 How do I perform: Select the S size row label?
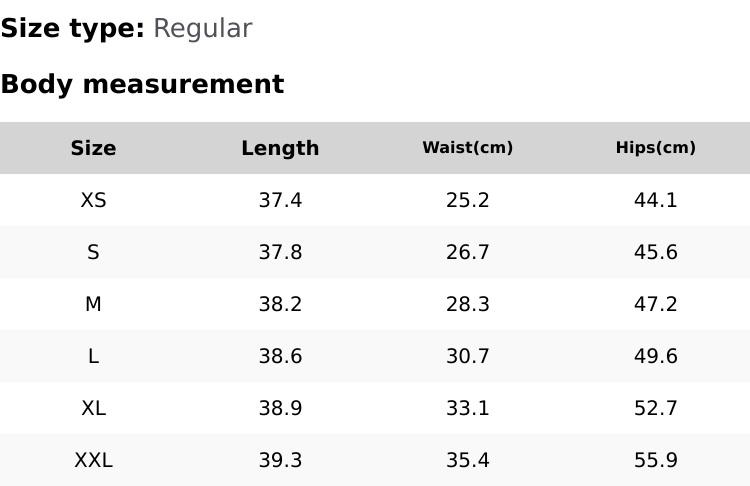click(93, 252)
